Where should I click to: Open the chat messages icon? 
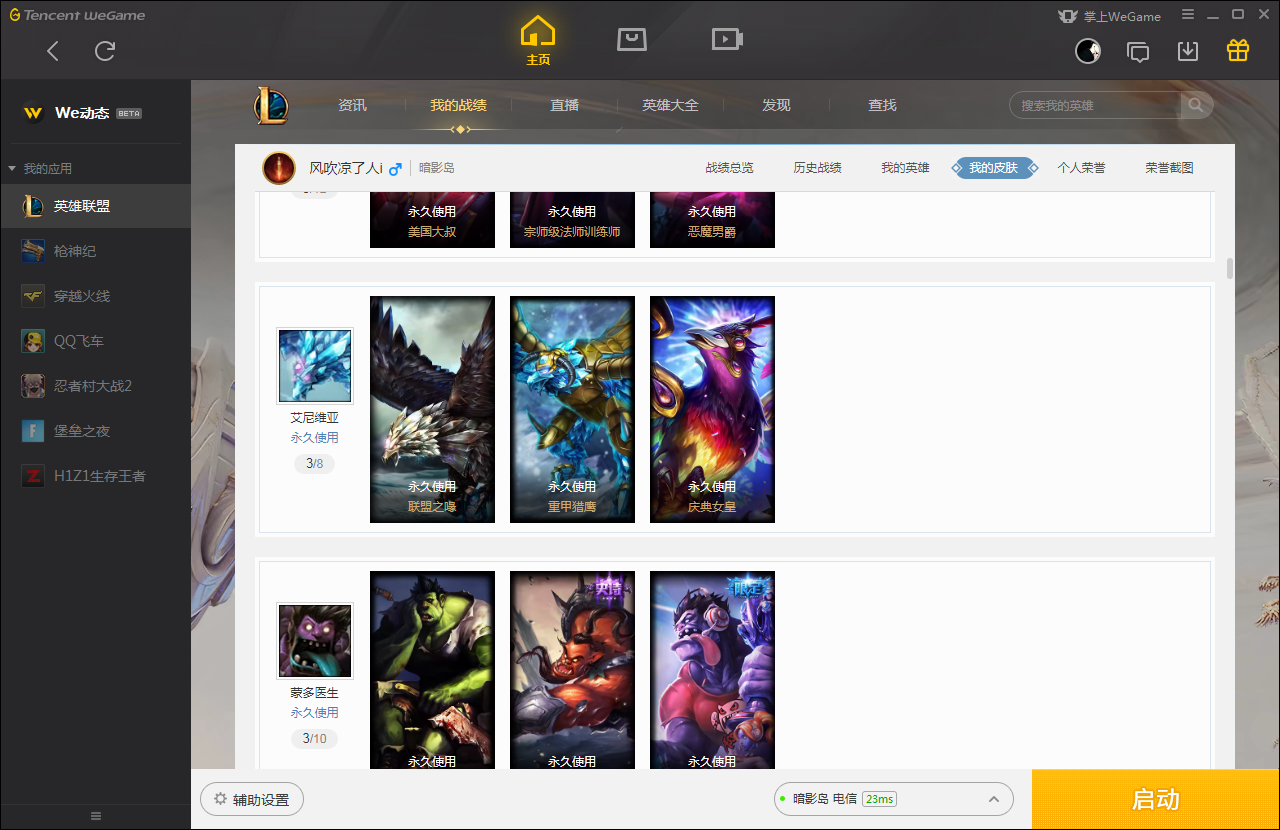pyautogui.click(x=1138, y=51)
